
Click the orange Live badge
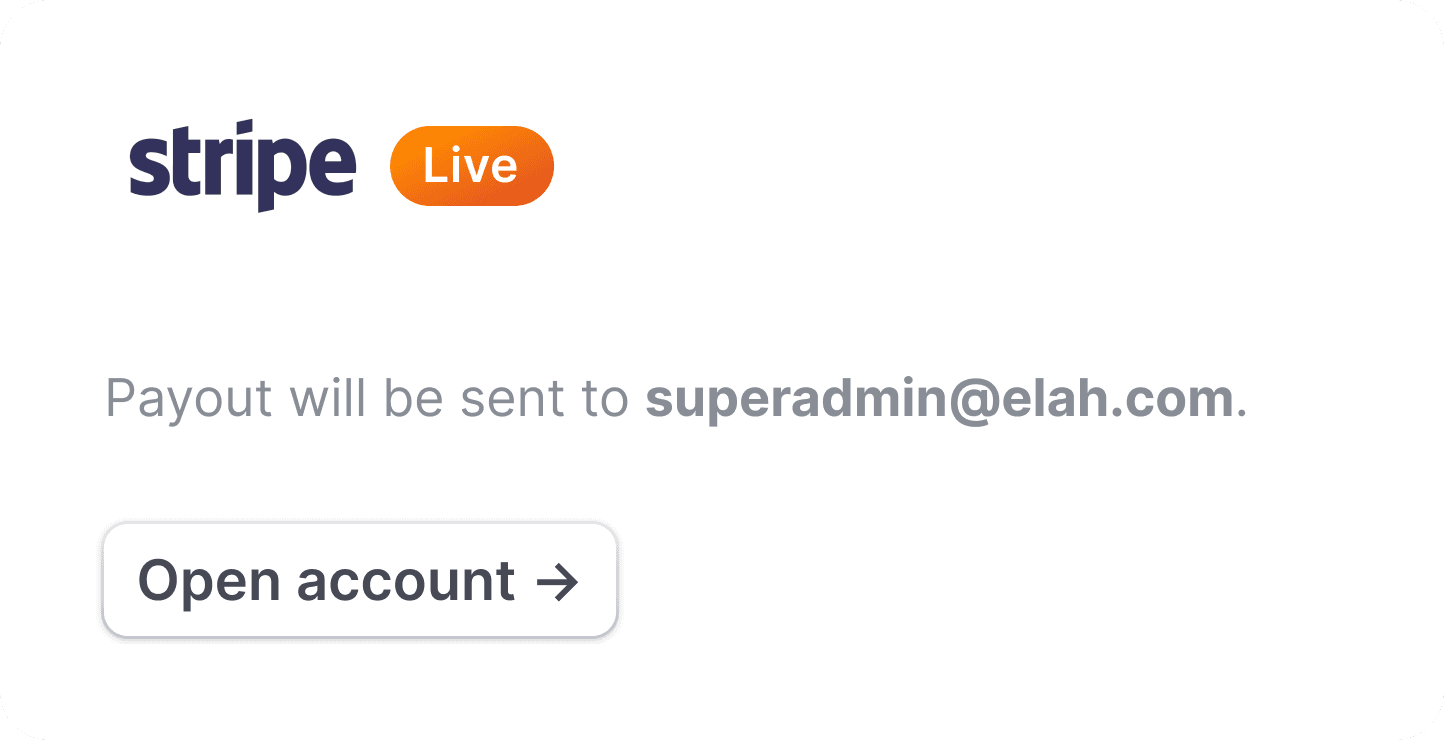tap(472, 166)
